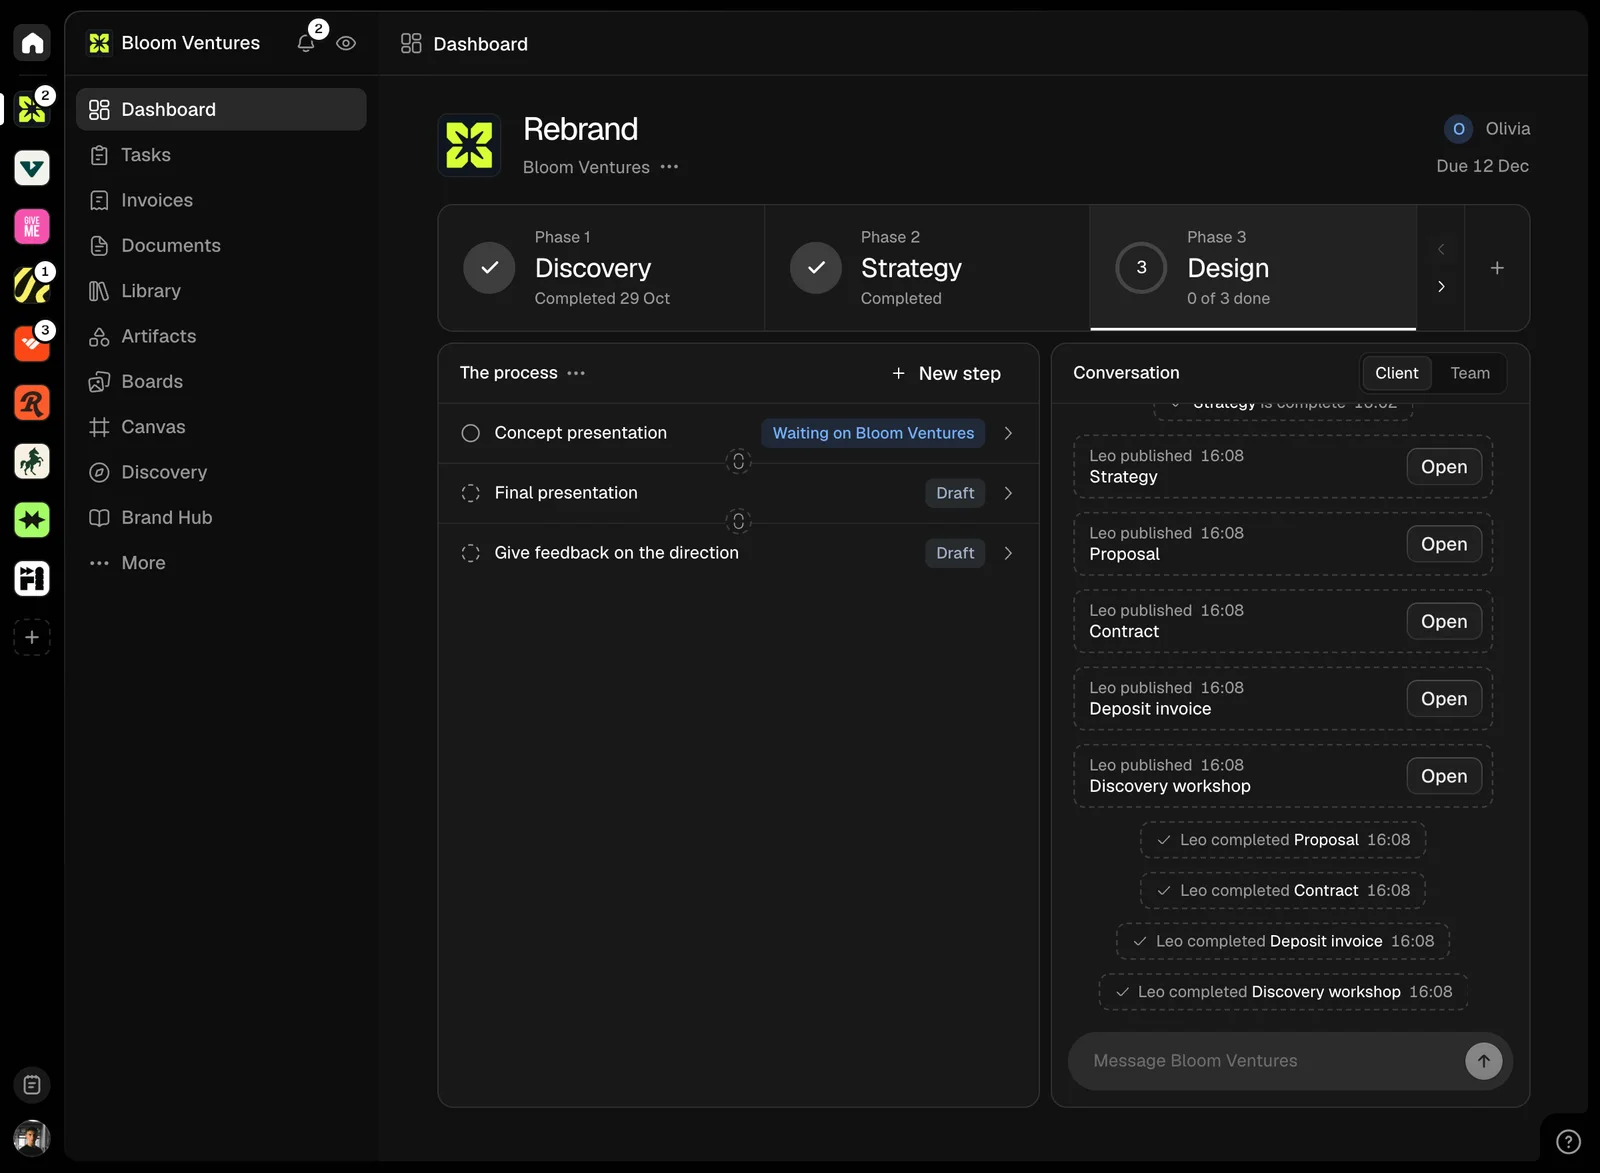
Task: Select Phase 1 Discovery tab
Action: coord(601,268)
